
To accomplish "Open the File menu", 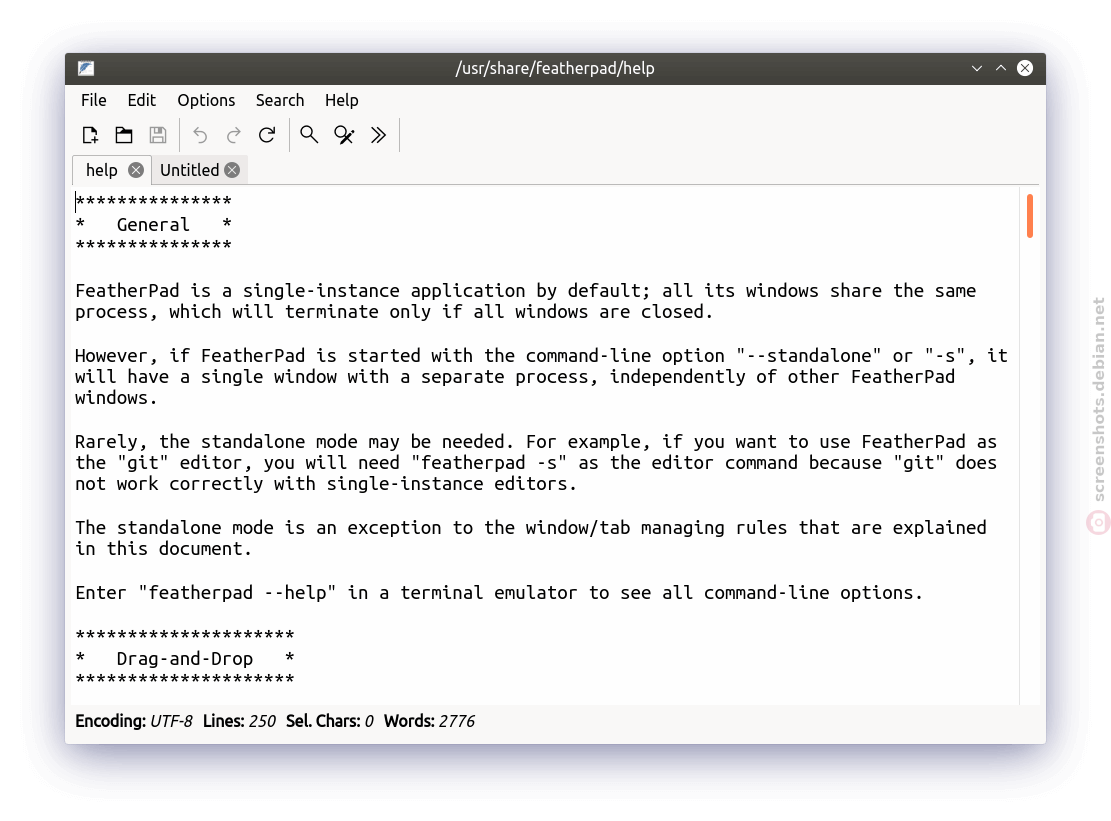I will pos(94,100).
